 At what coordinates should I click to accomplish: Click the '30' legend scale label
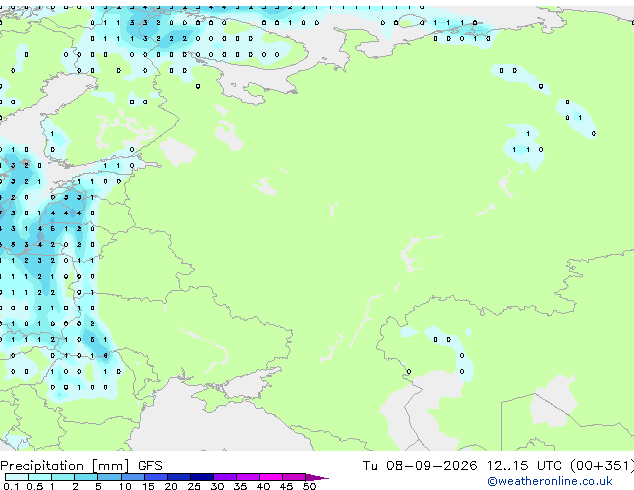tap(217, 486)
